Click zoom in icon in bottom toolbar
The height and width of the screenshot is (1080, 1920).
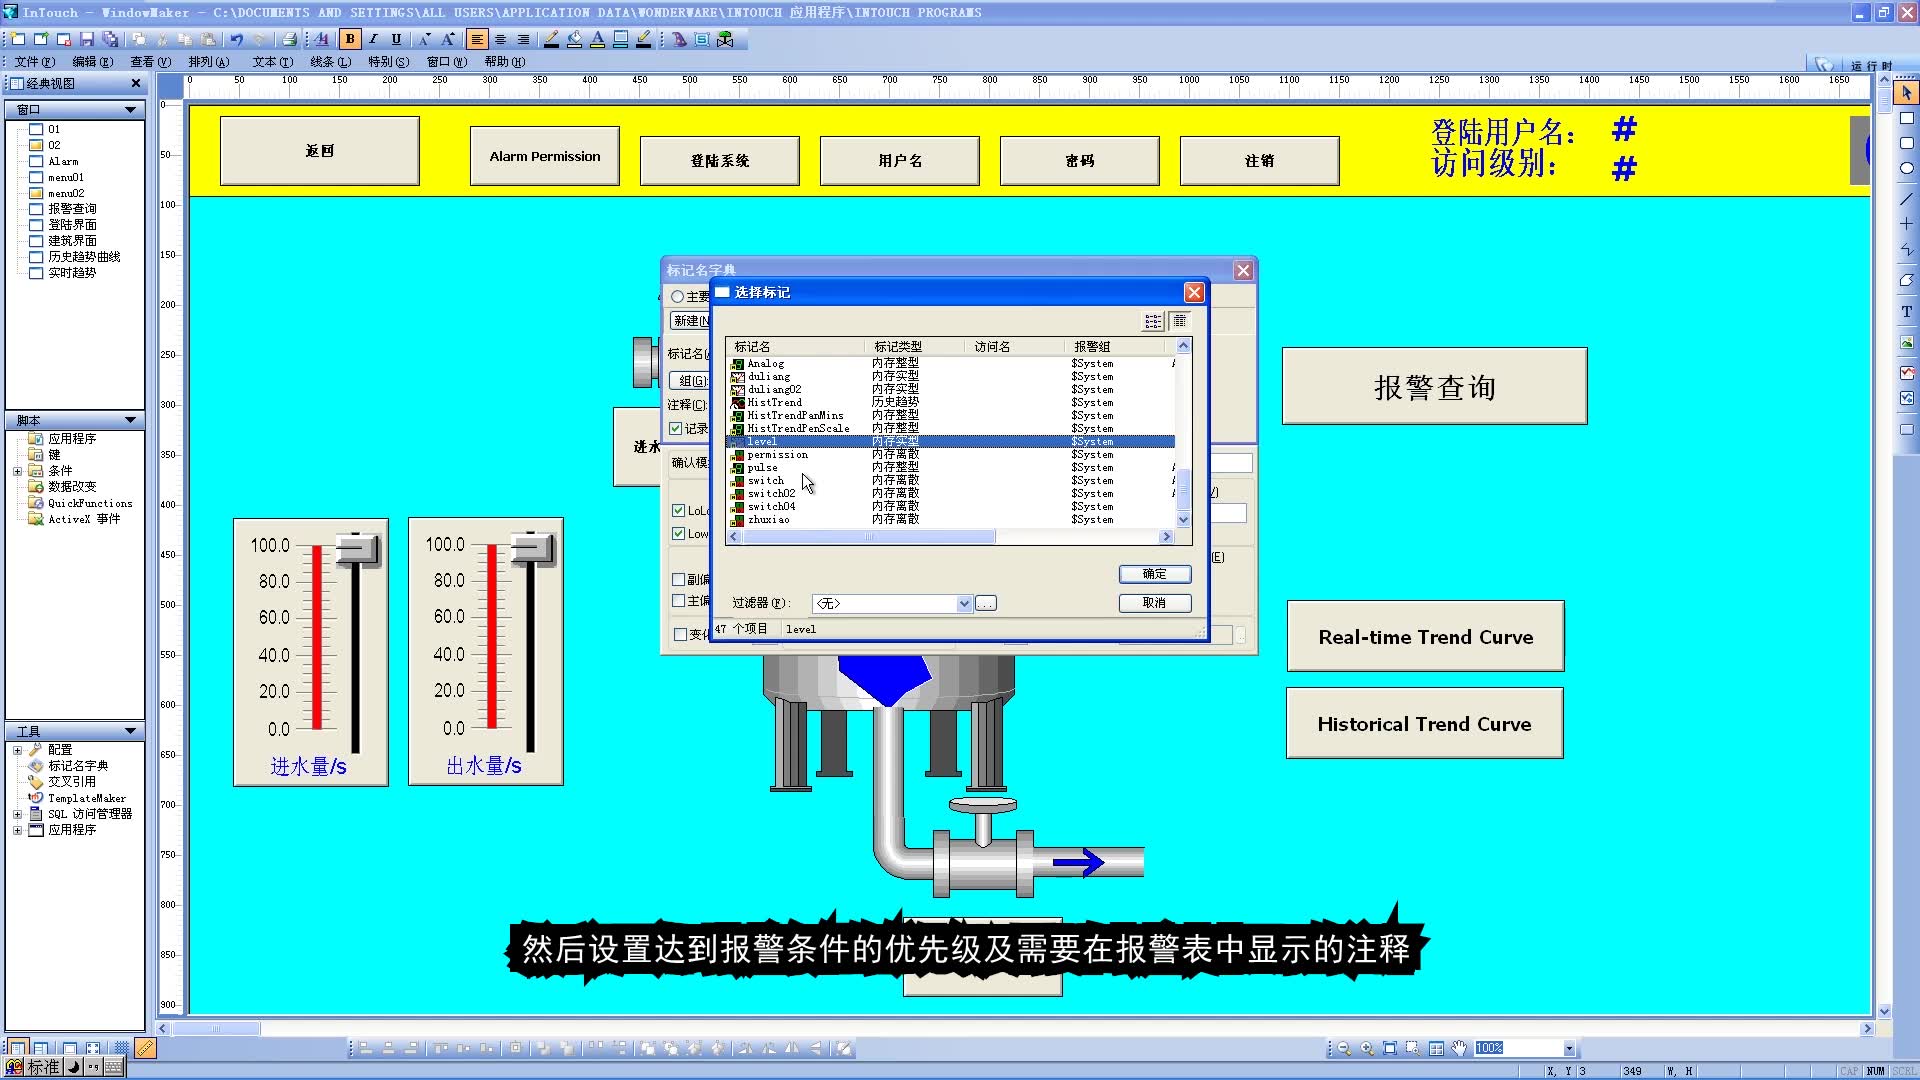point(1366,1048)
